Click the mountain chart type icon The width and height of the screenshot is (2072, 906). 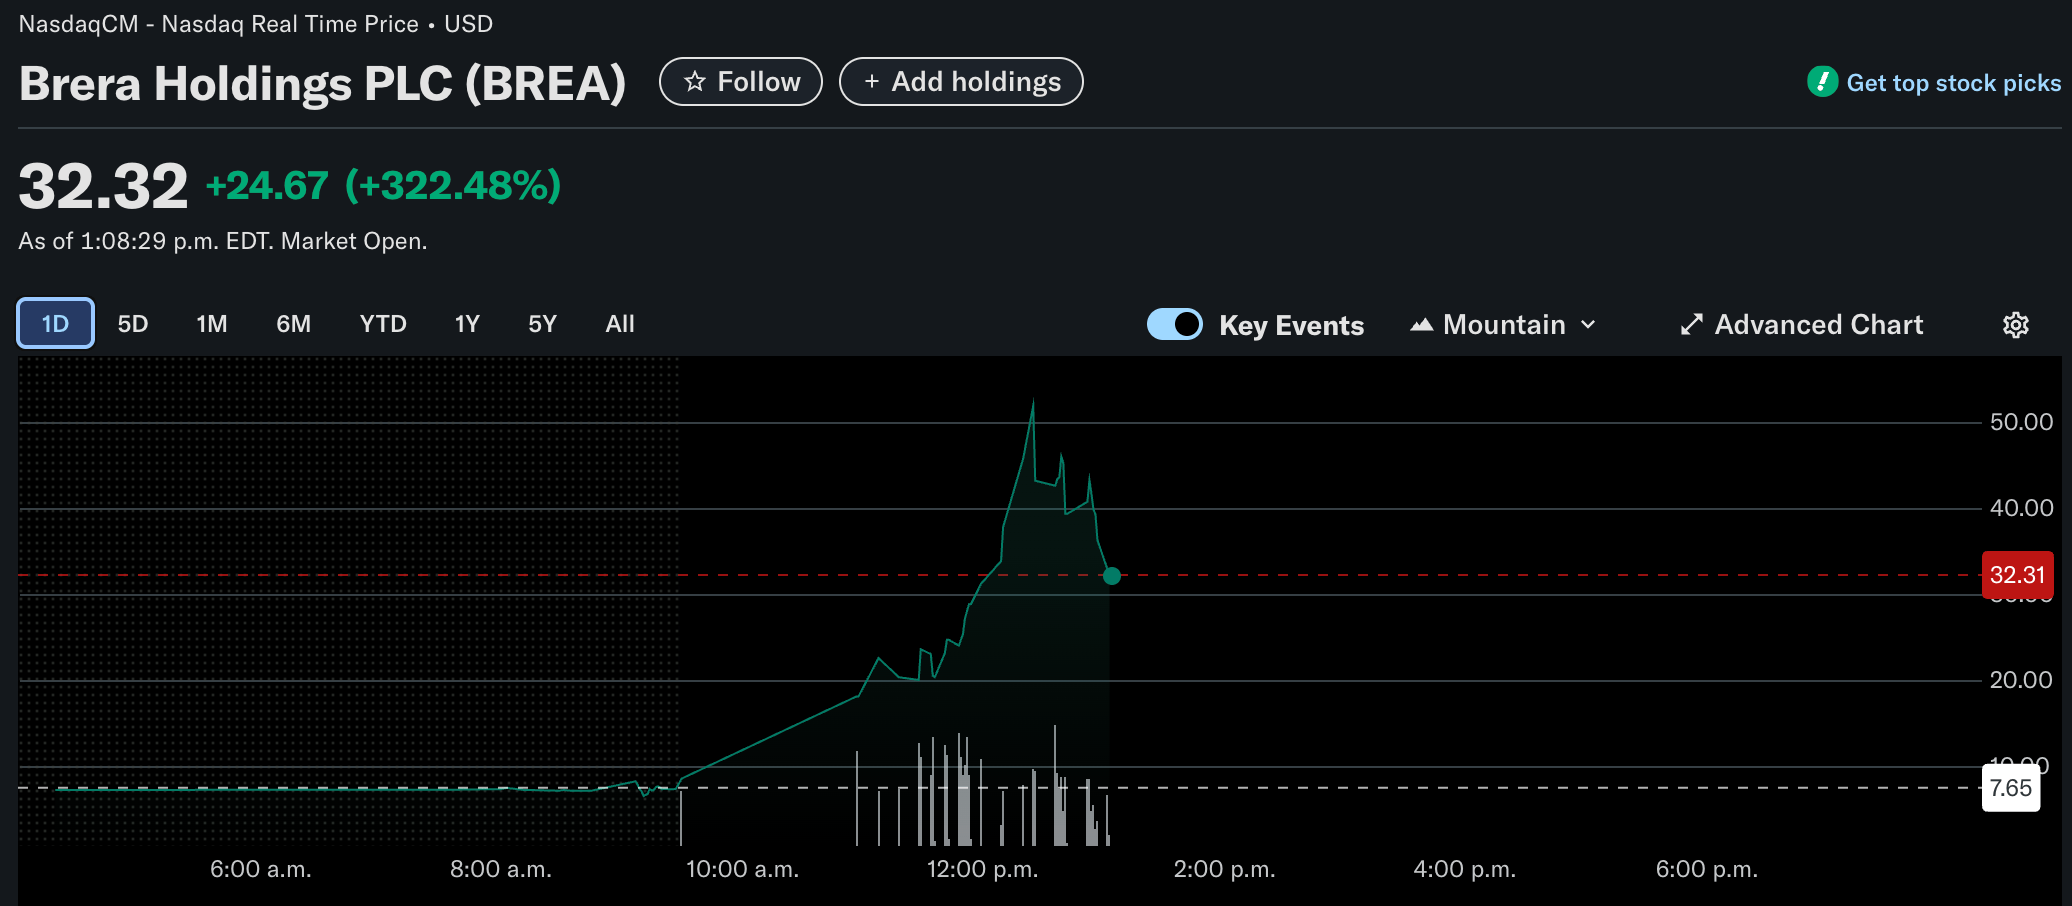pos(1421,325)
